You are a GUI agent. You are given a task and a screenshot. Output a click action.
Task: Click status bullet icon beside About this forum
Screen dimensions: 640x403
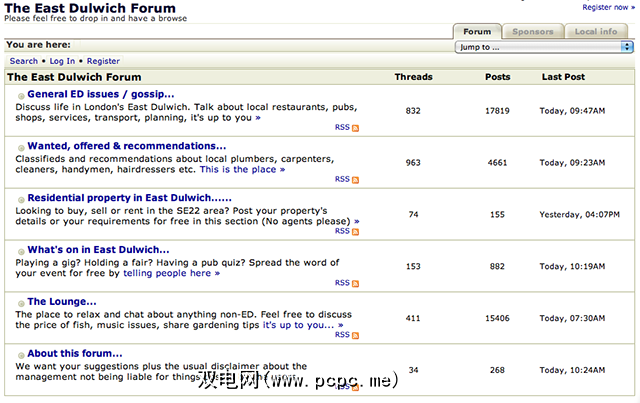coord(21,354)
